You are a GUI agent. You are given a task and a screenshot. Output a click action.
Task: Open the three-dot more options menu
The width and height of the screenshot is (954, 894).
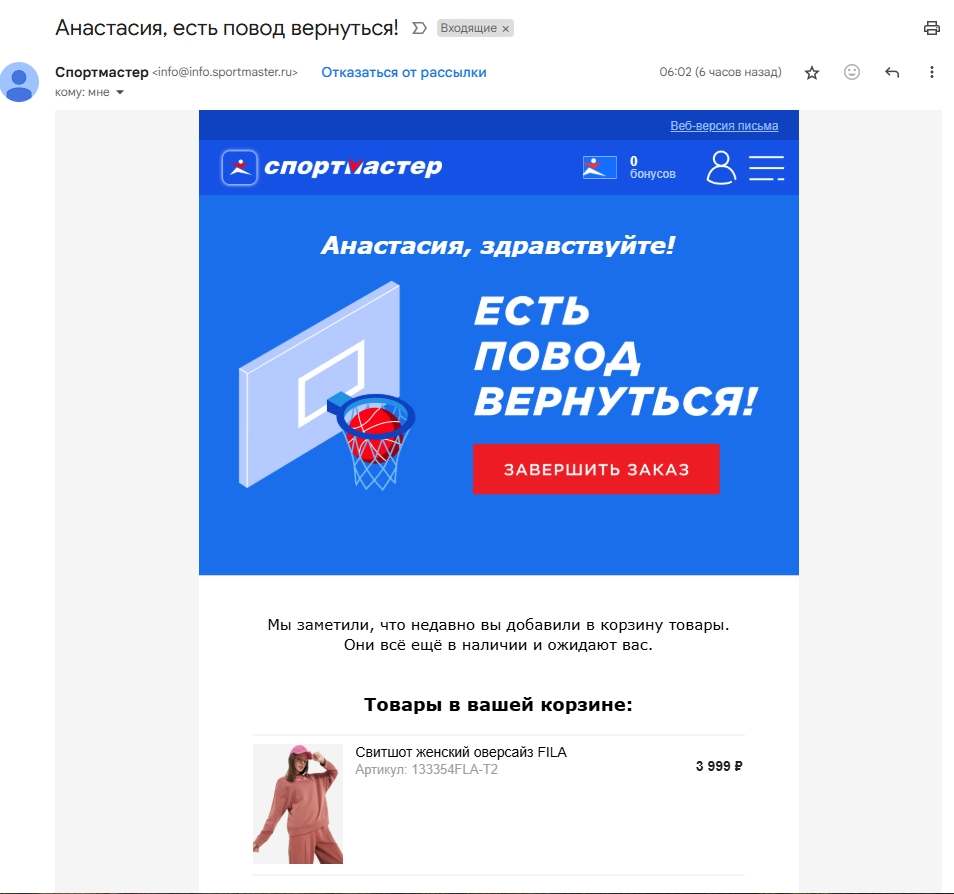(x=931, y=72)
